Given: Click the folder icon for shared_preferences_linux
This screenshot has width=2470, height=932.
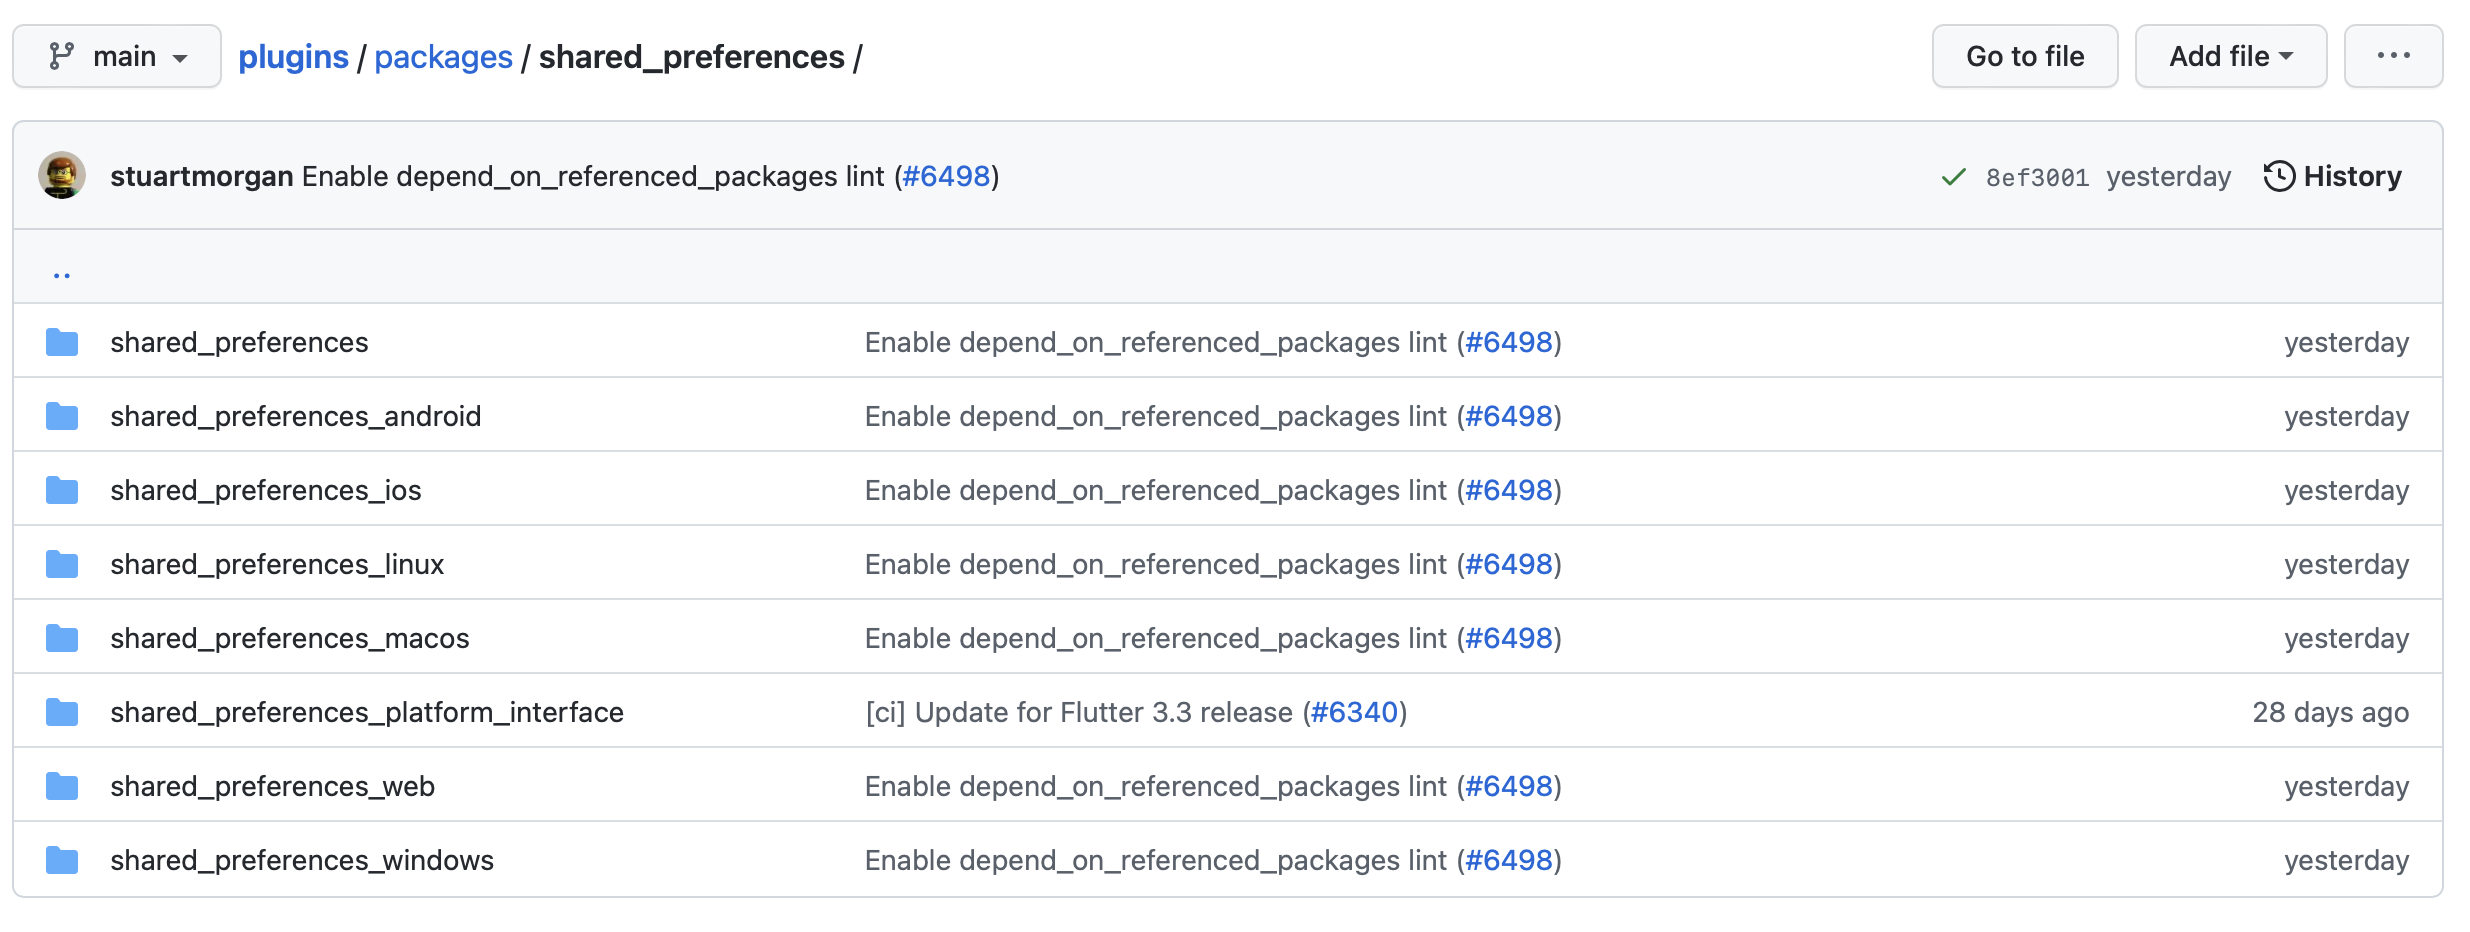Looking at the screenshot, I should (x=62, y=564).
